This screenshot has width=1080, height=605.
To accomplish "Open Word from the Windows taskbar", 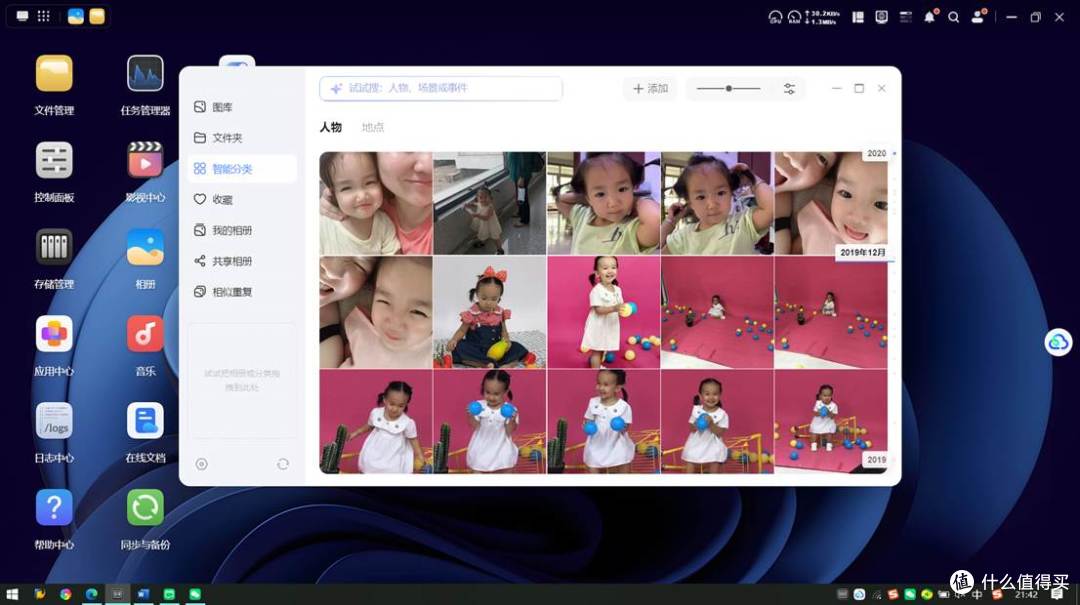I will tap(143, 594).
